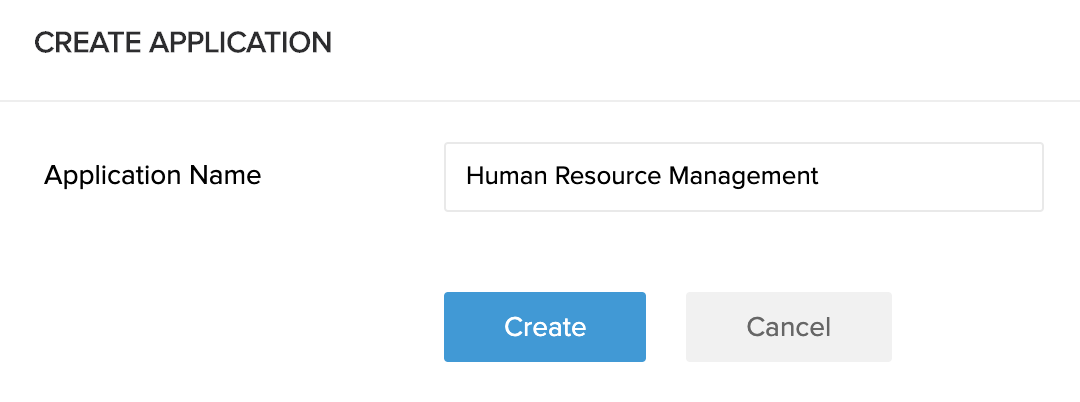
Task: Click the word CREATE in the heading
Action: (83, 43)
